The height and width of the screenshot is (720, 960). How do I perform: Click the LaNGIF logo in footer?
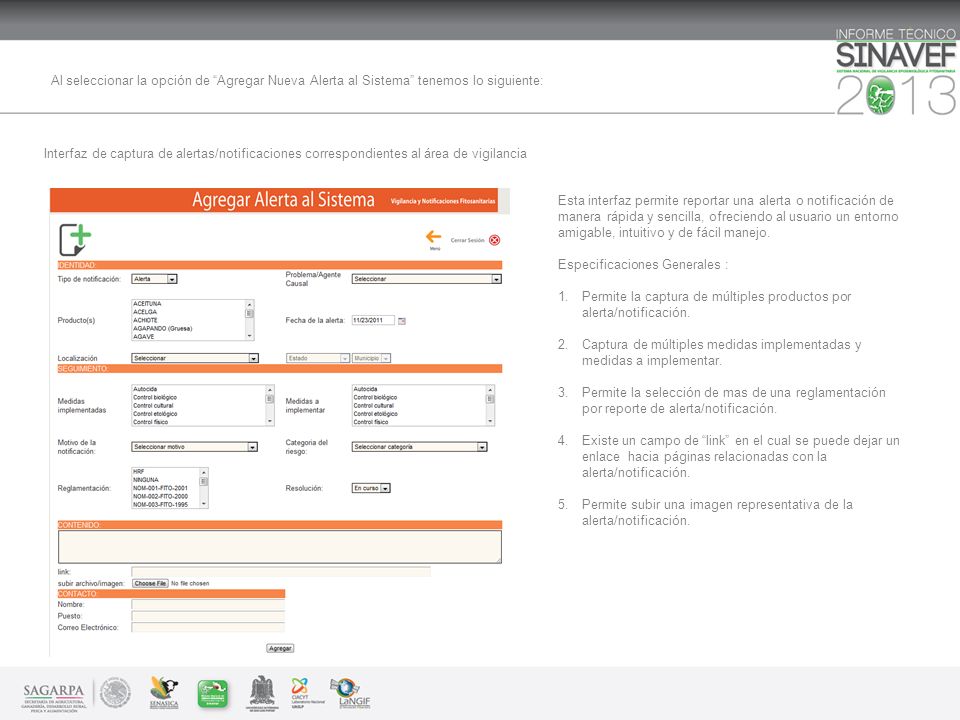[350, 693]
